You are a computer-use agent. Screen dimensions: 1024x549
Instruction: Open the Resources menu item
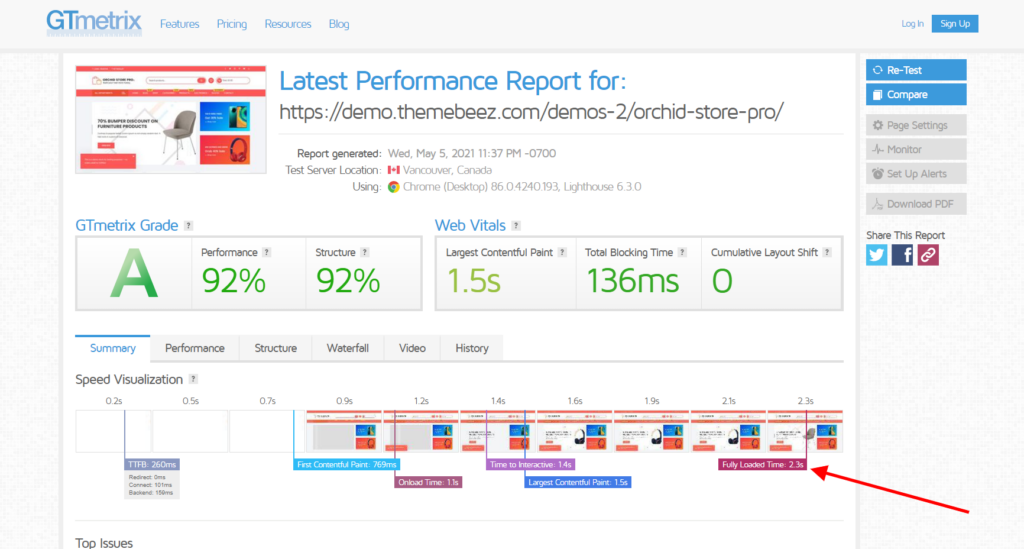(288, 24)
